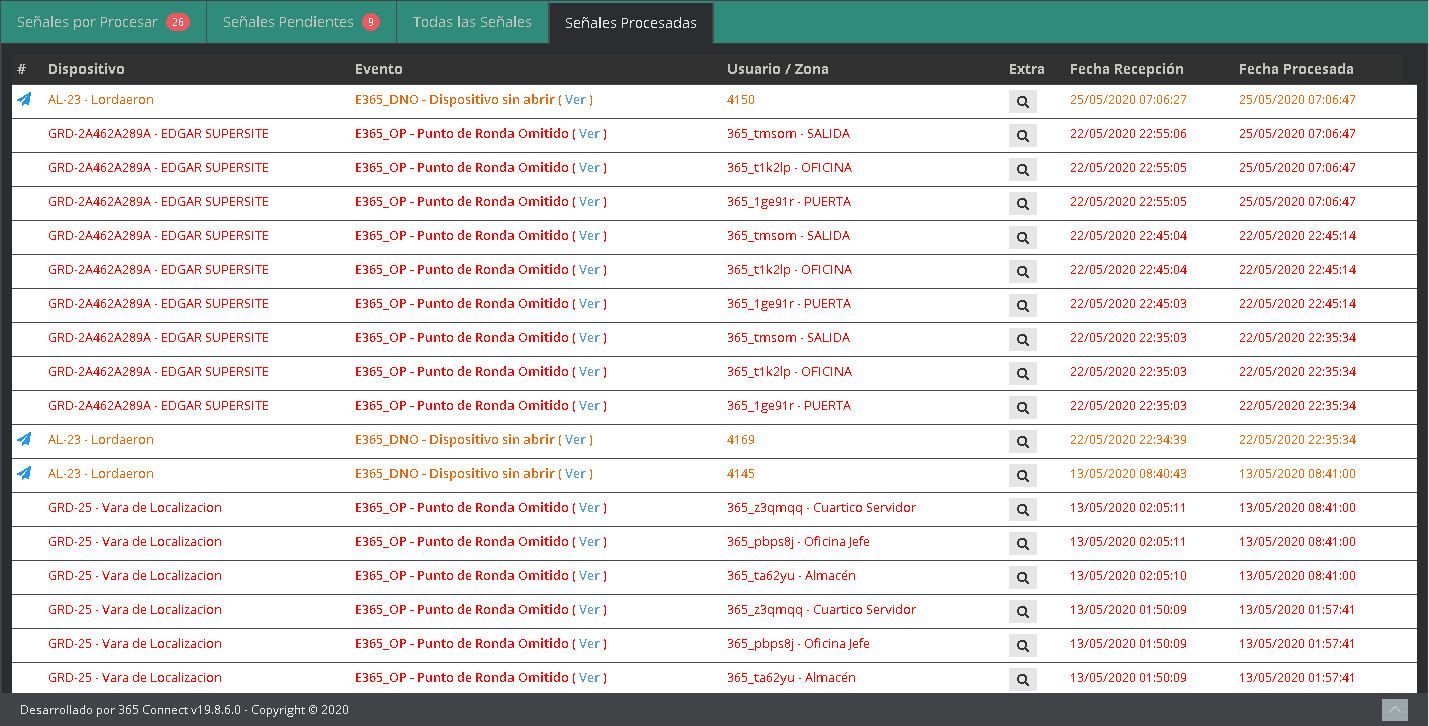
Task: Click the Fecha Procesada column header
Action: click(x=1295, y=69)
